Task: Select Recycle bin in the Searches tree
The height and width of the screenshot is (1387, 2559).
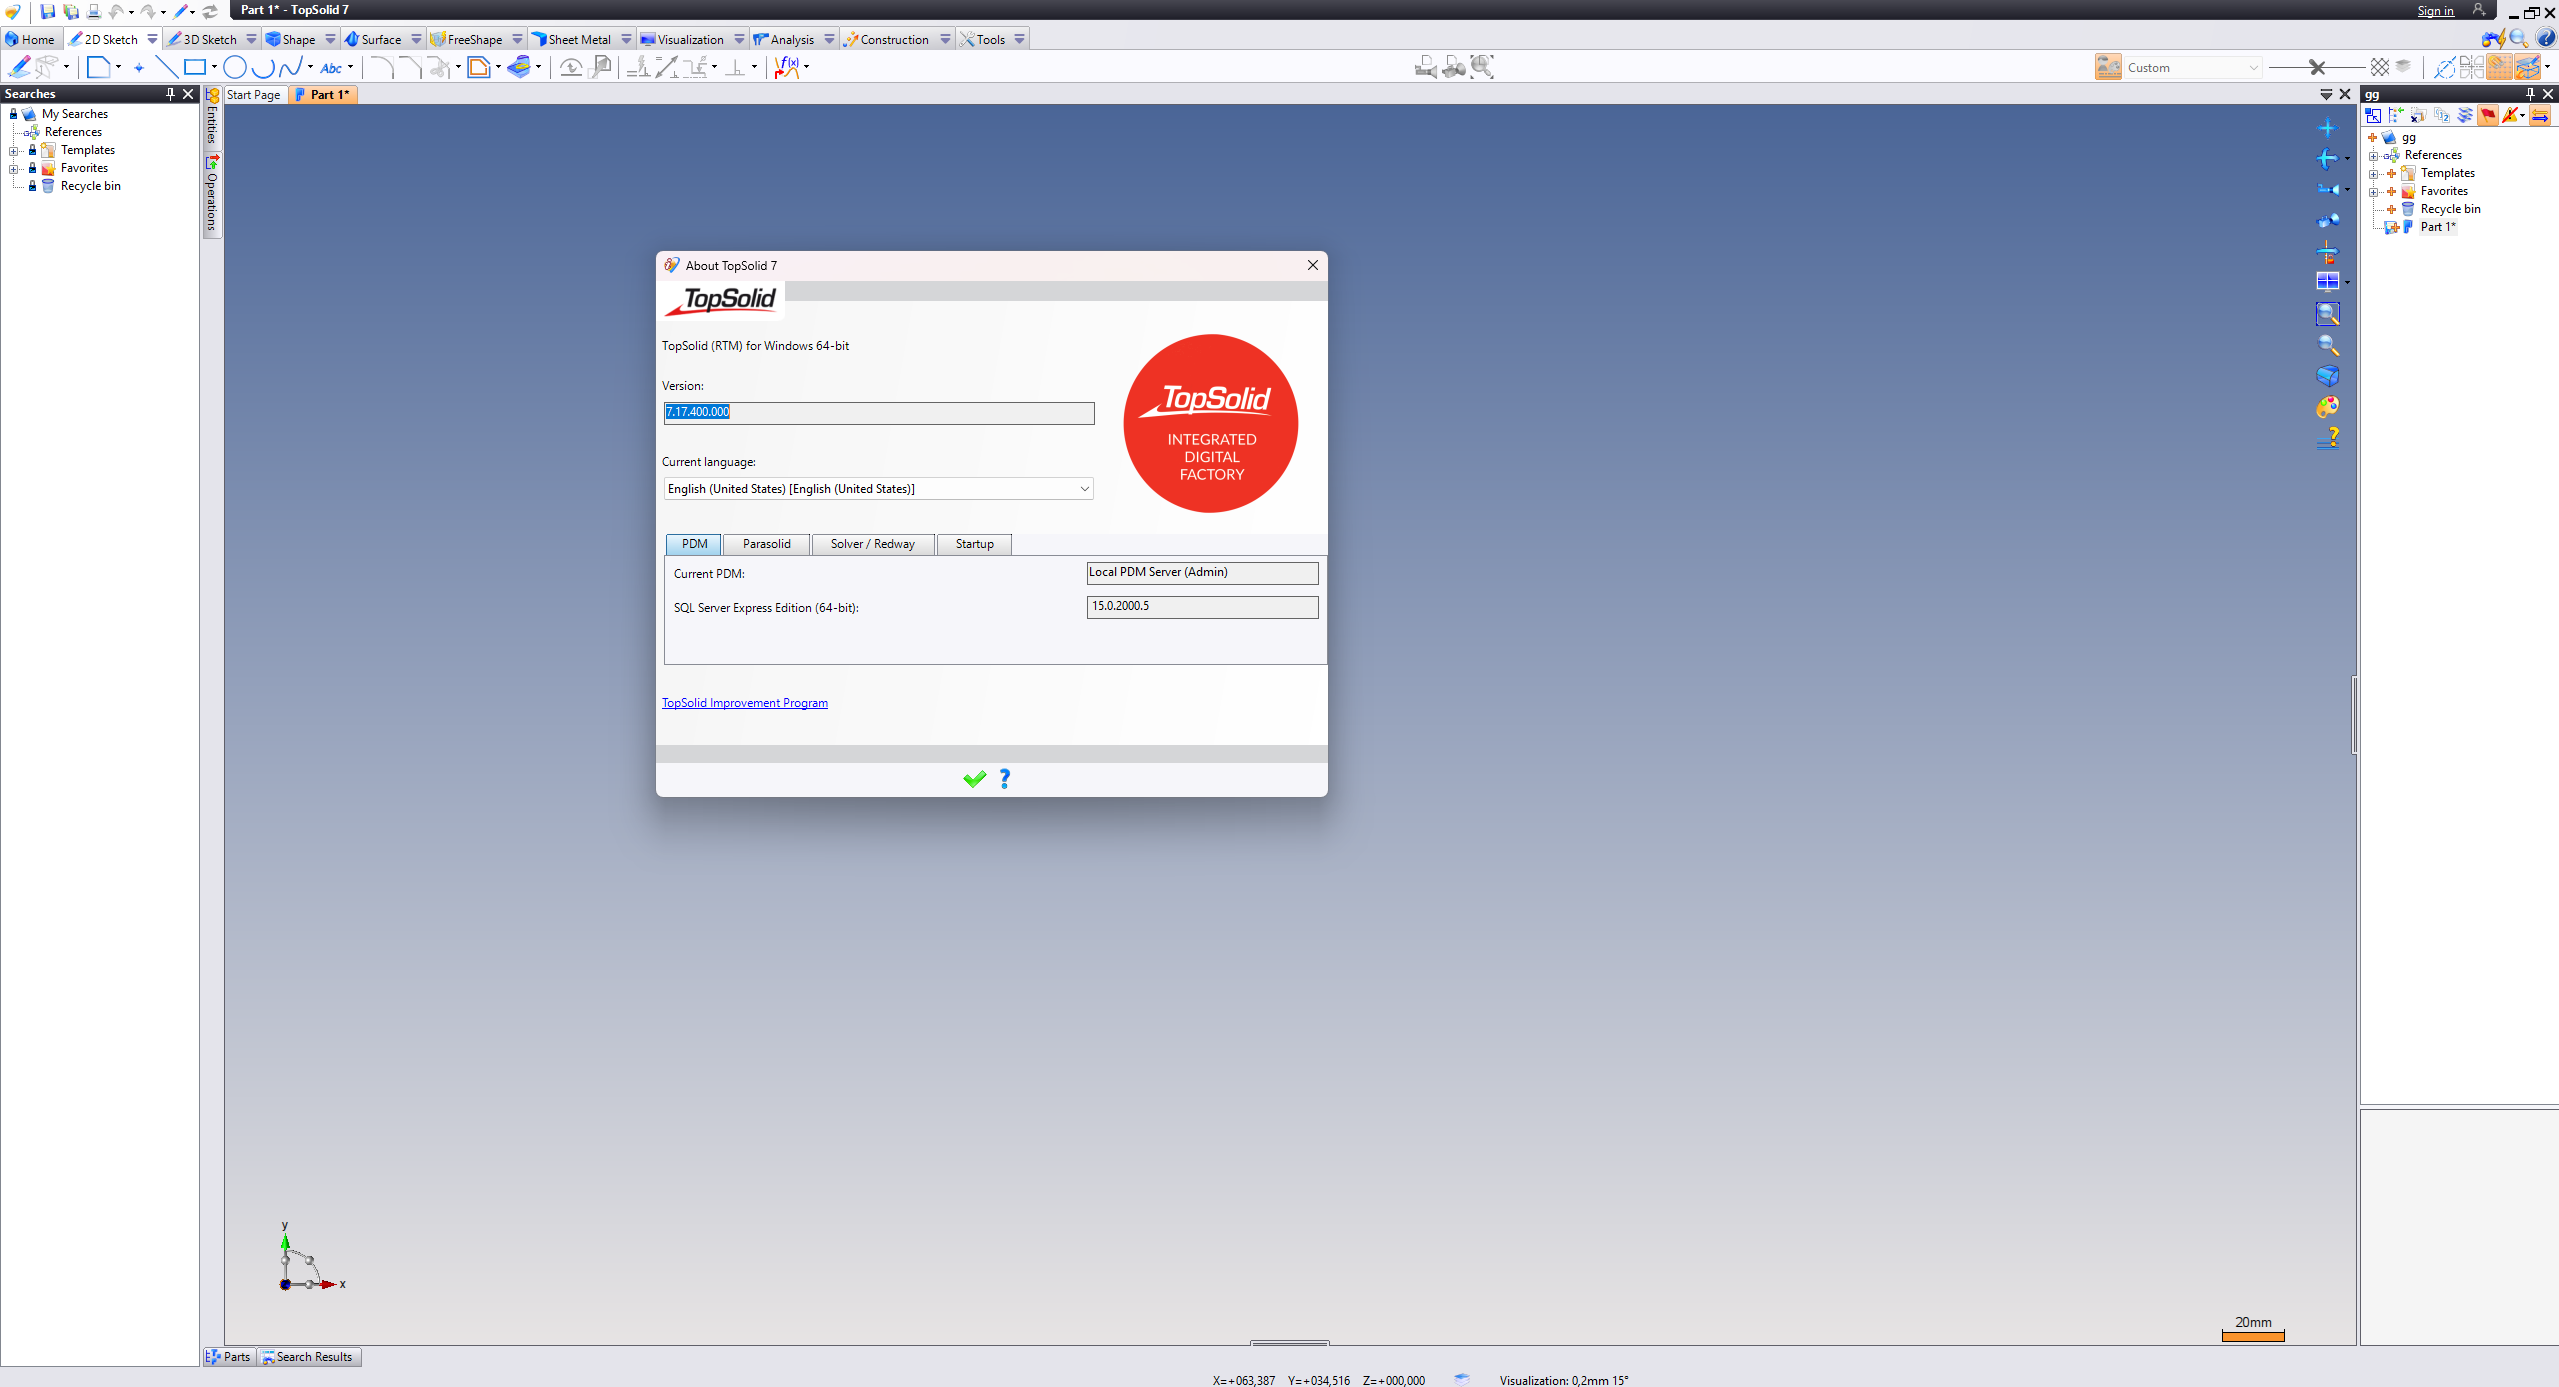Action: point(90,186)
